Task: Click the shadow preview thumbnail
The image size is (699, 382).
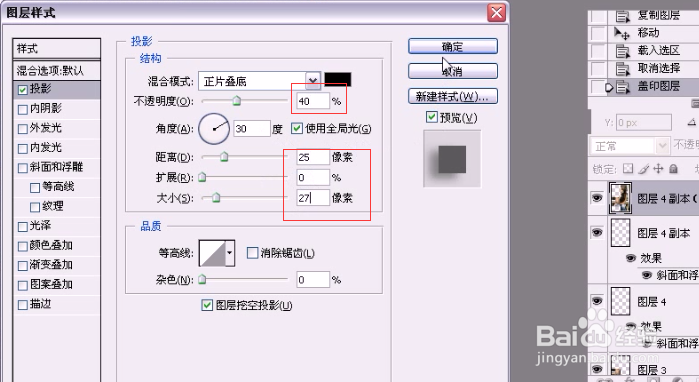Action: coord(452,159)
